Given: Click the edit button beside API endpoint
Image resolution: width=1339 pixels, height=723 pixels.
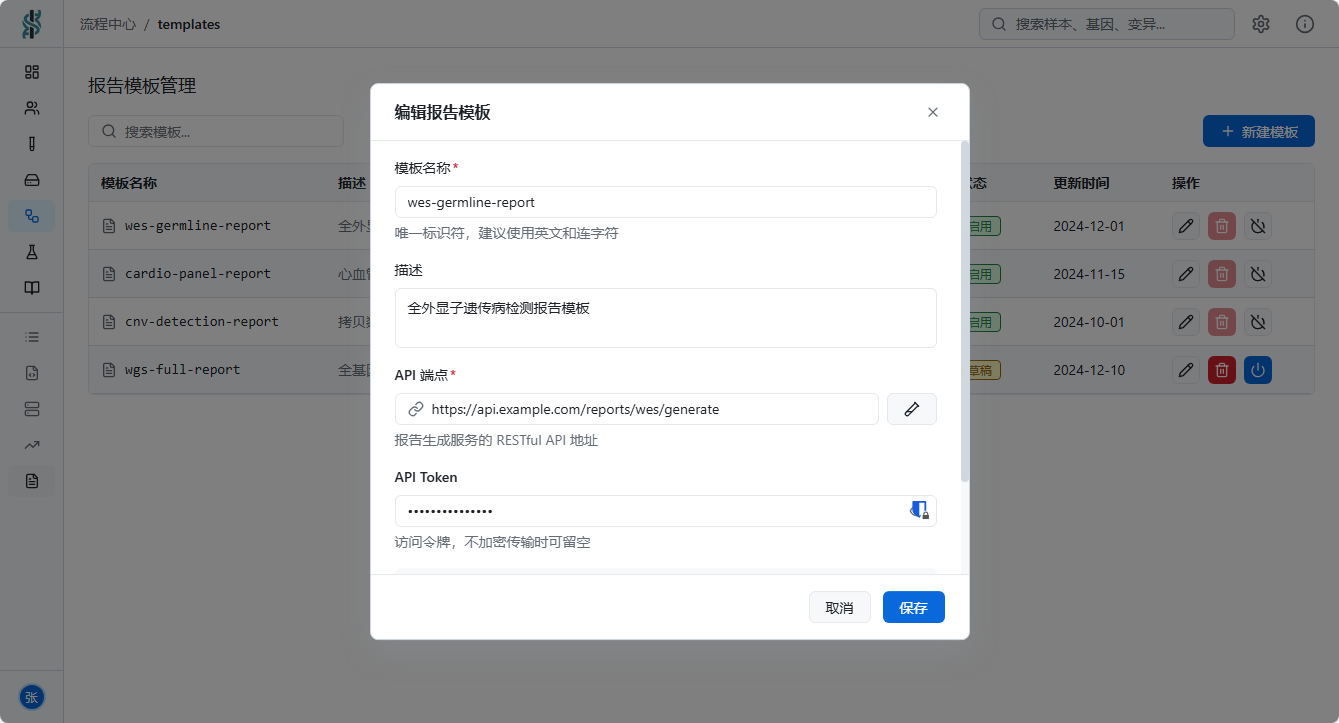Looking at the screenshot, I should [912, 409].
